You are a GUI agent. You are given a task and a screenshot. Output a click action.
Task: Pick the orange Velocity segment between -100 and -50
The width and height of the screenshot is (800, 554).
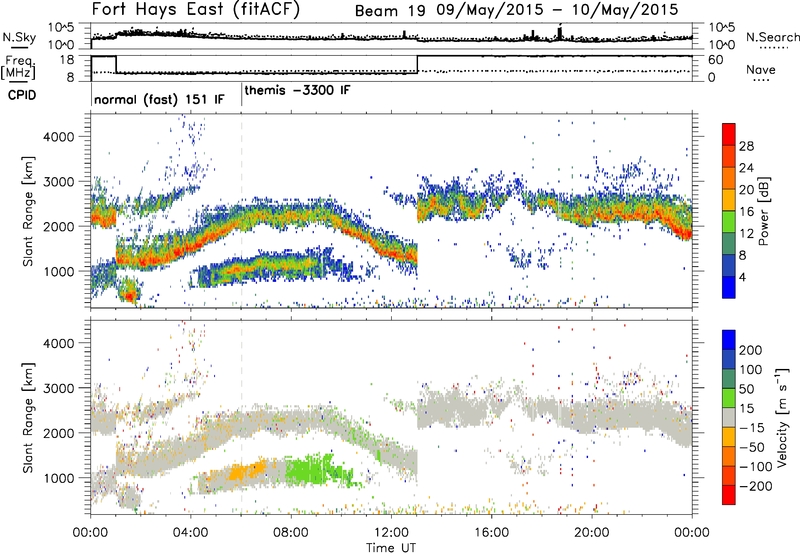tap(729, 456)
